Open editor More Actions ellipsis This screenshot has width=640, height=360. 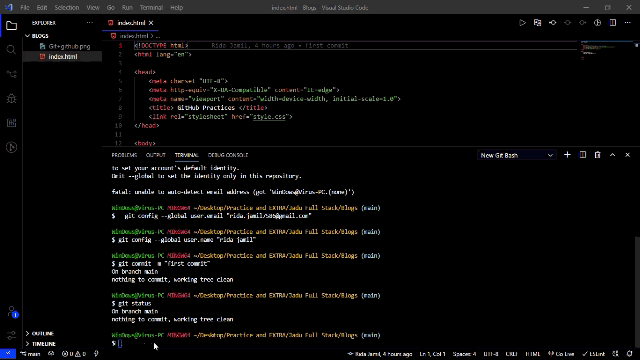pos(628,23)
